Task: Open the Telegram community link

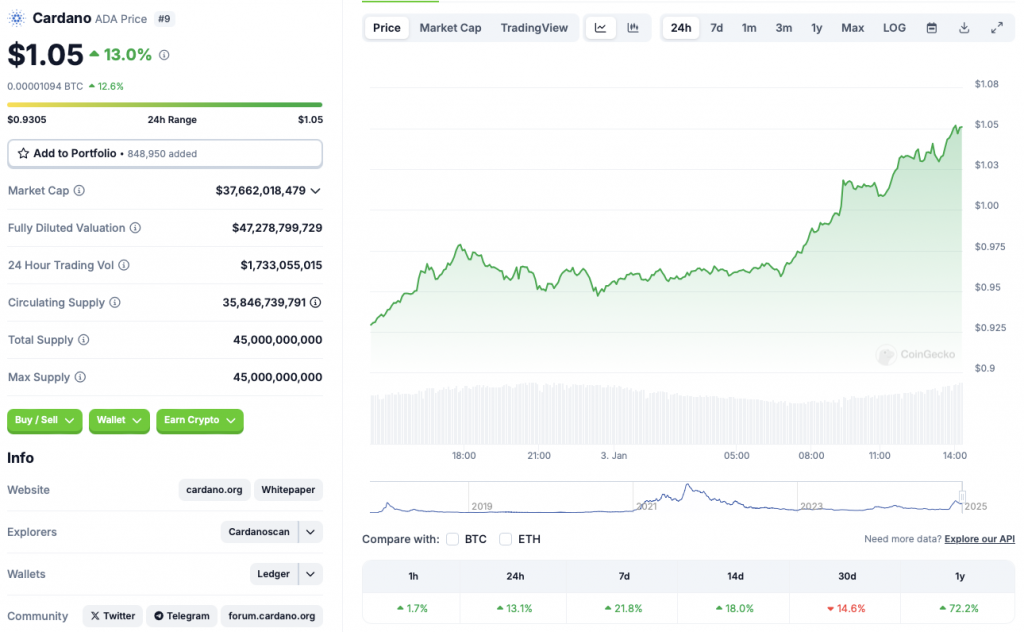Action: pos(182,616)
